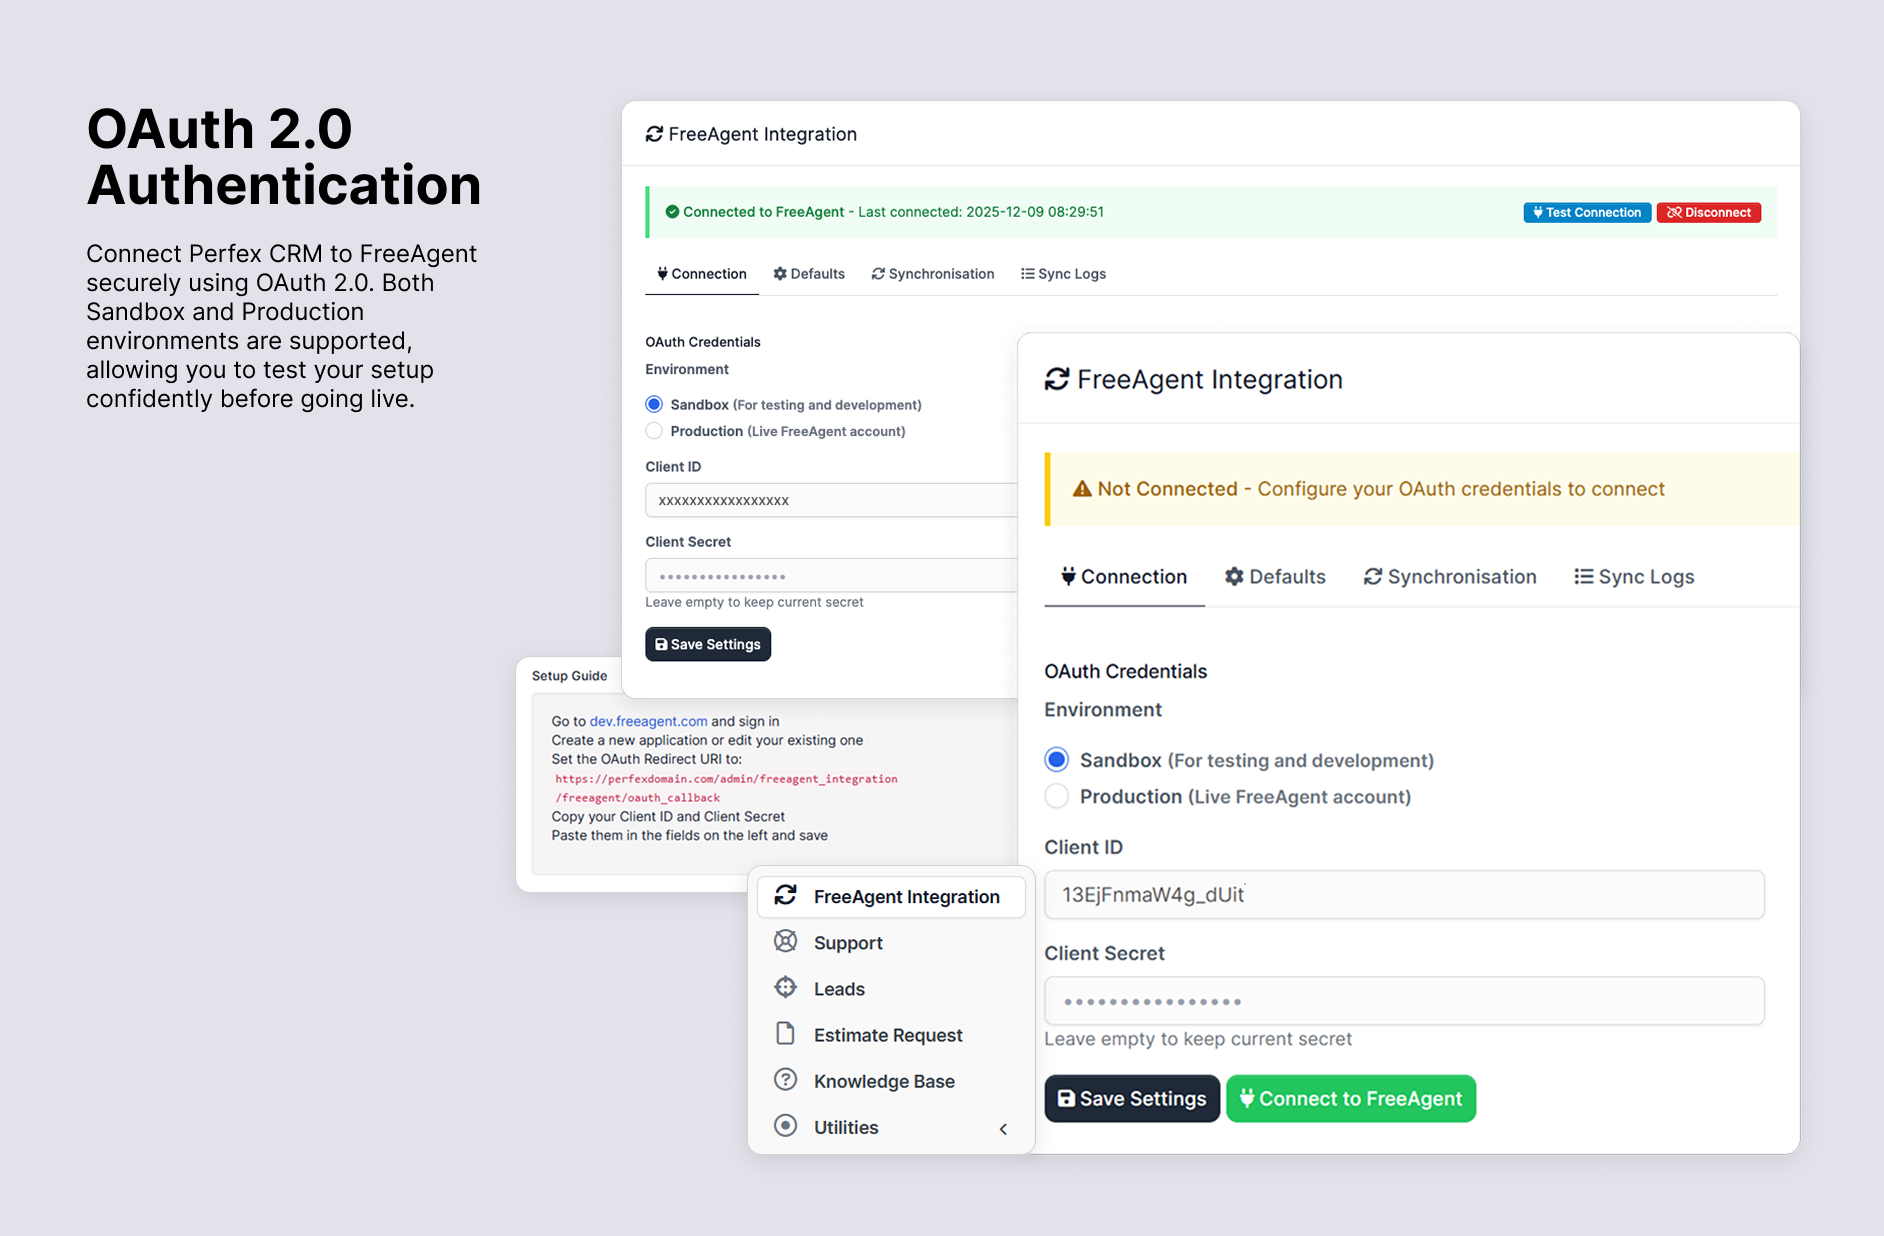The image size is (1884, 1236).
Task: Open the Support section
Action: 847,942
